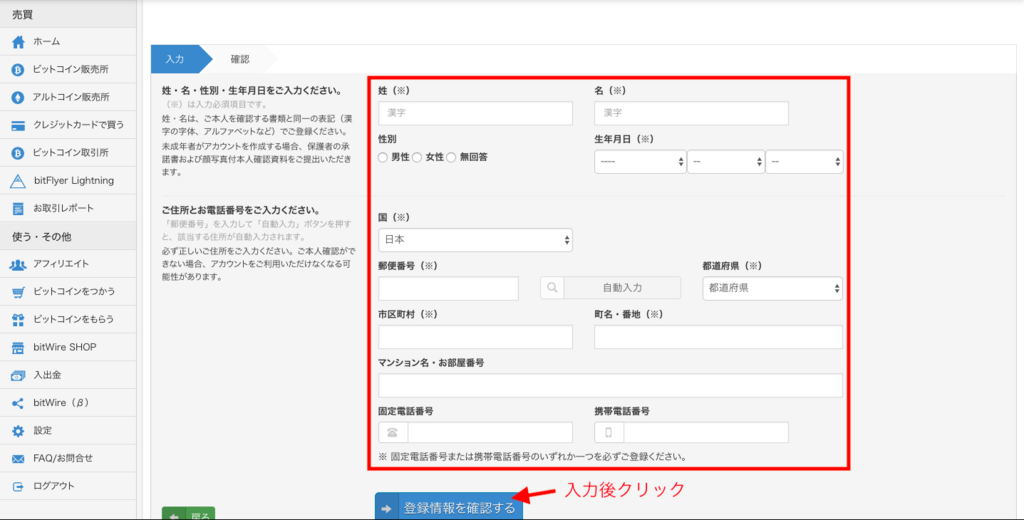This screenshot has height=520, width=1024.
Task: Select the 無回答 radio button
Action: [451, 157]
